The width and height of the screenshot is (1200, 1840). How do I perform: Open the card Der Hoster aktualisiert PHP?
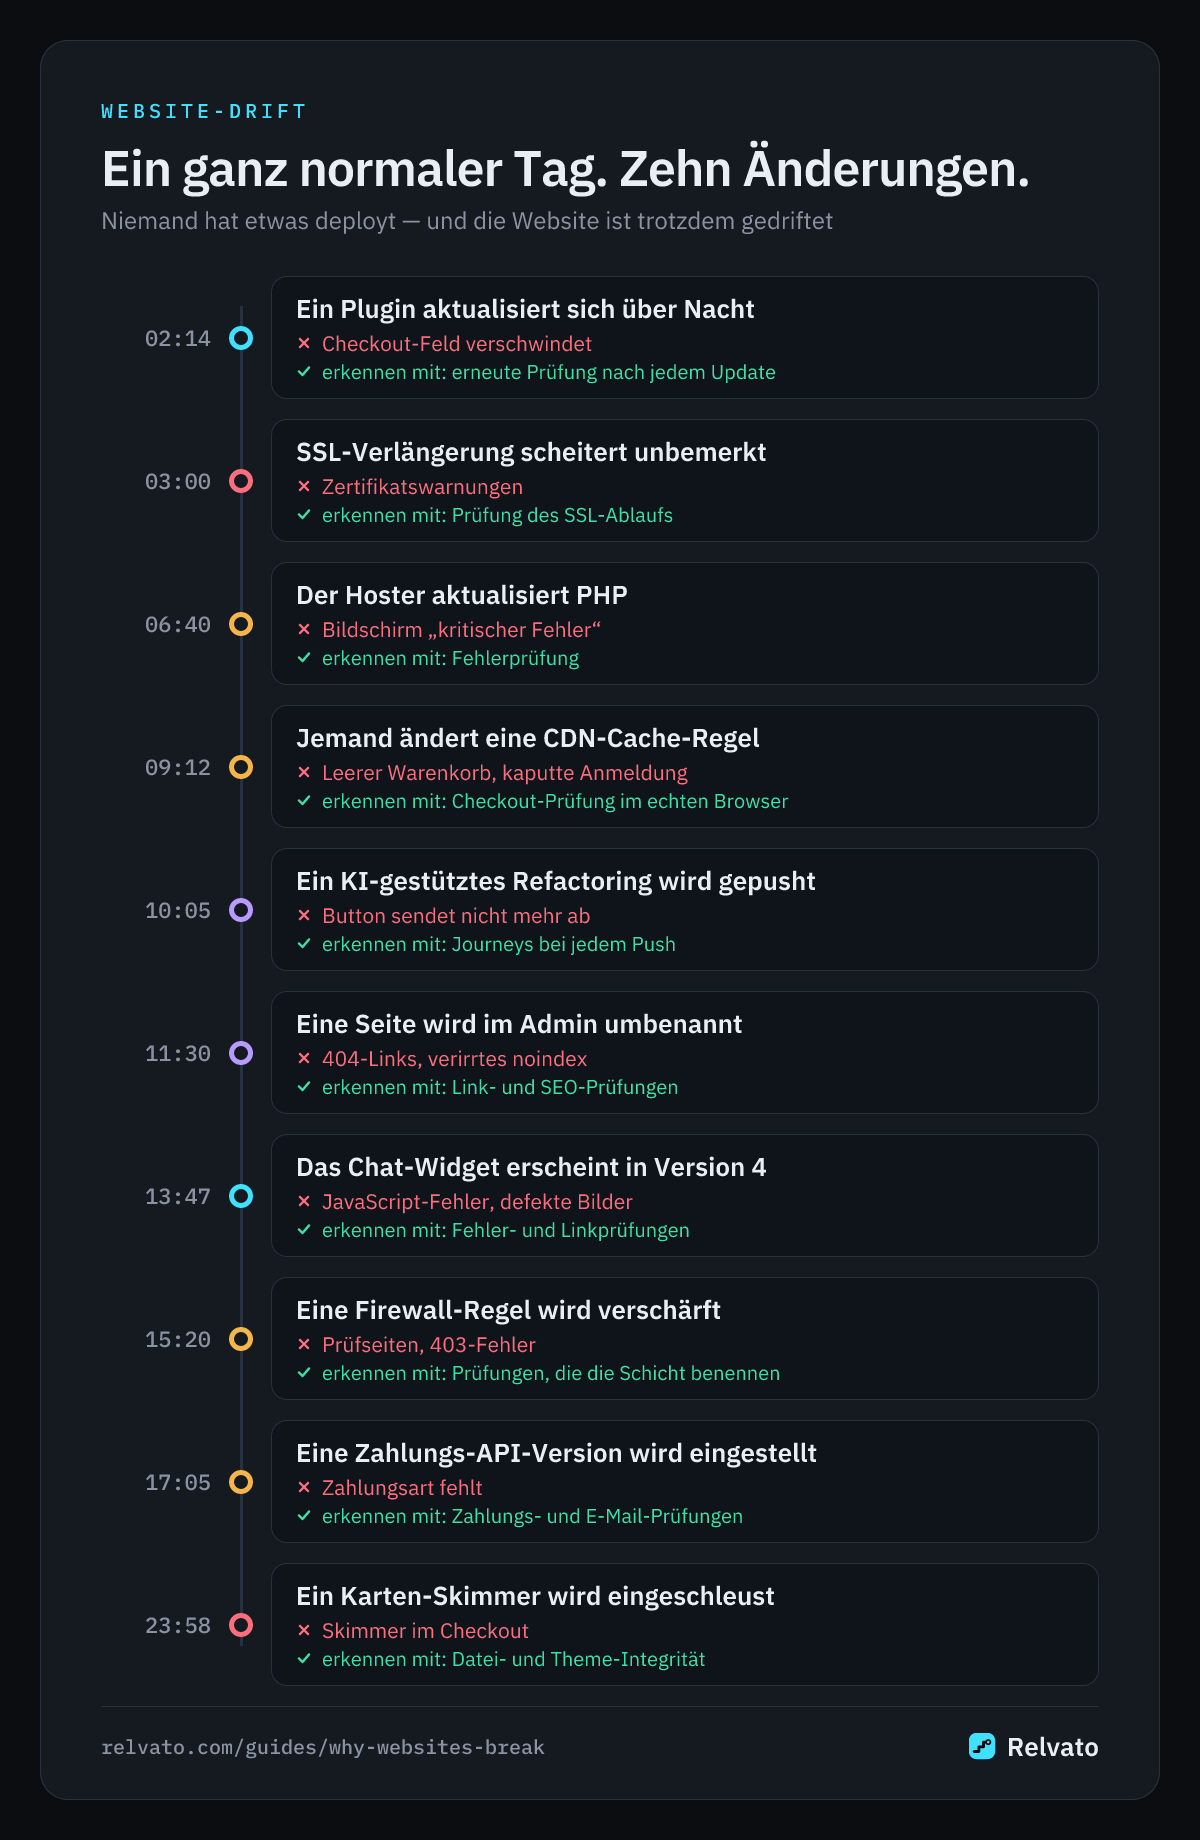point(685,624)
